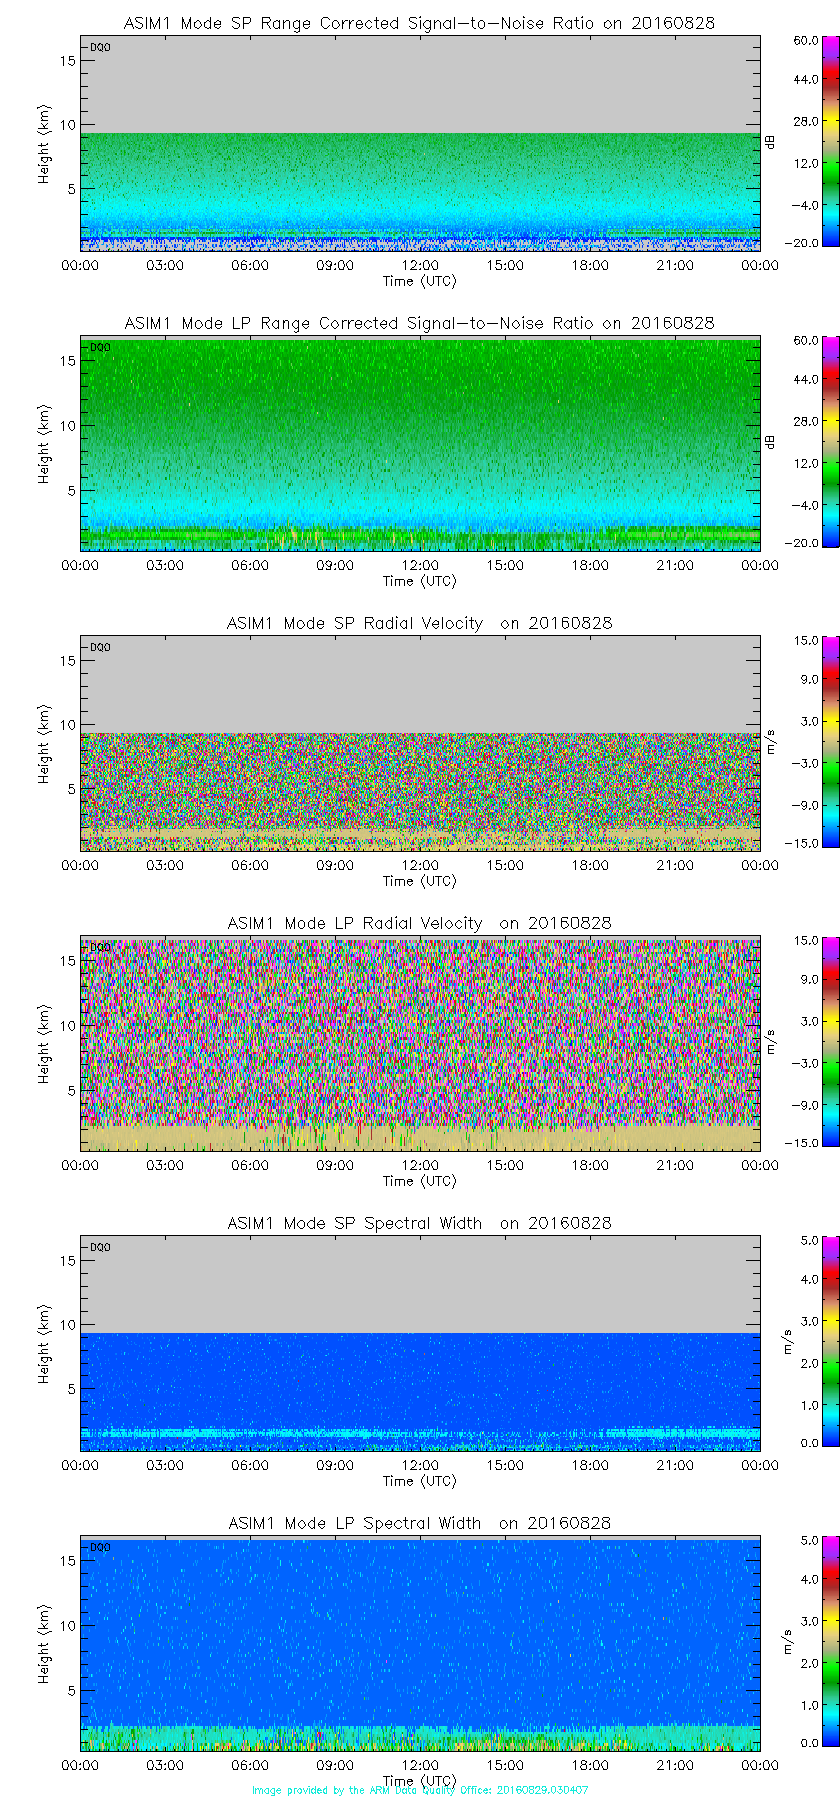Click the 12:00 tick label under the SP SNR plot
840x1800 pixels.
(x=420, y=265)
